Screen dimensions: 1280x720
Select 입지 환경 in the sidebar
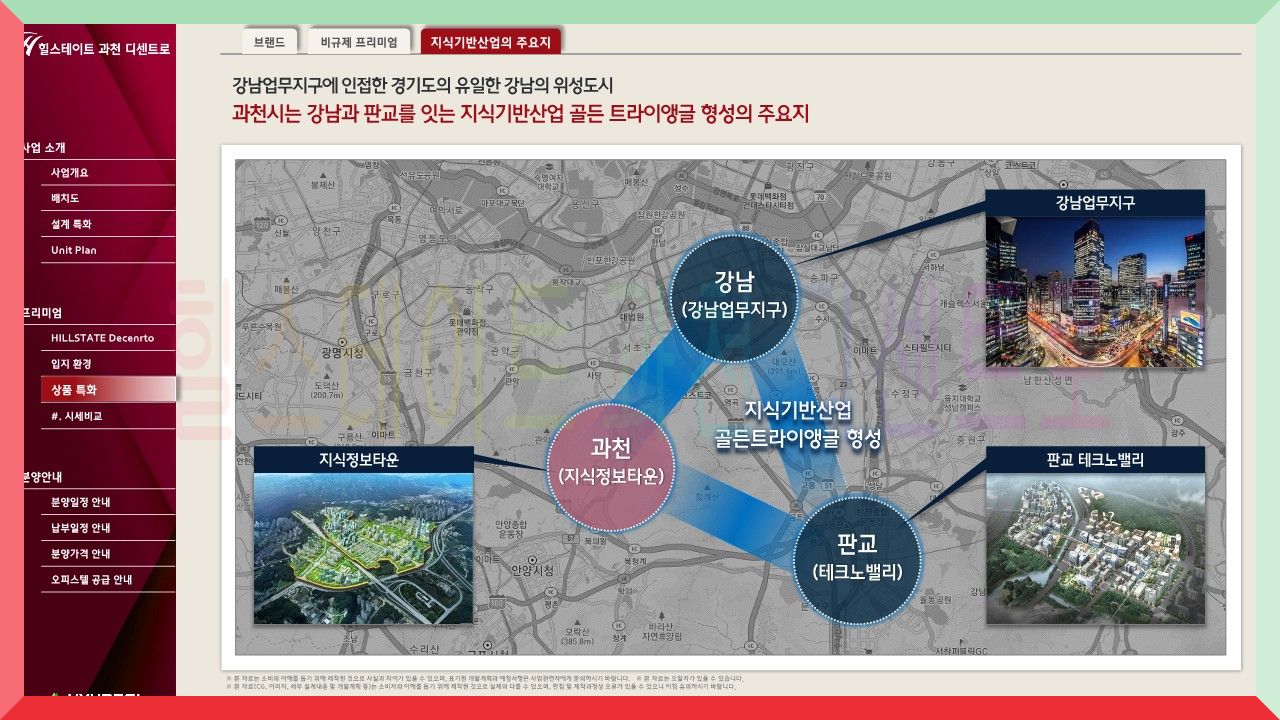(108, 364)
